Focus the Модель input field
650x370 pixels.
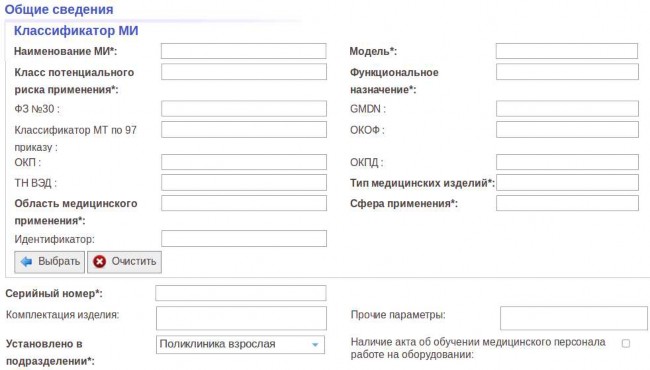(567, 51)
